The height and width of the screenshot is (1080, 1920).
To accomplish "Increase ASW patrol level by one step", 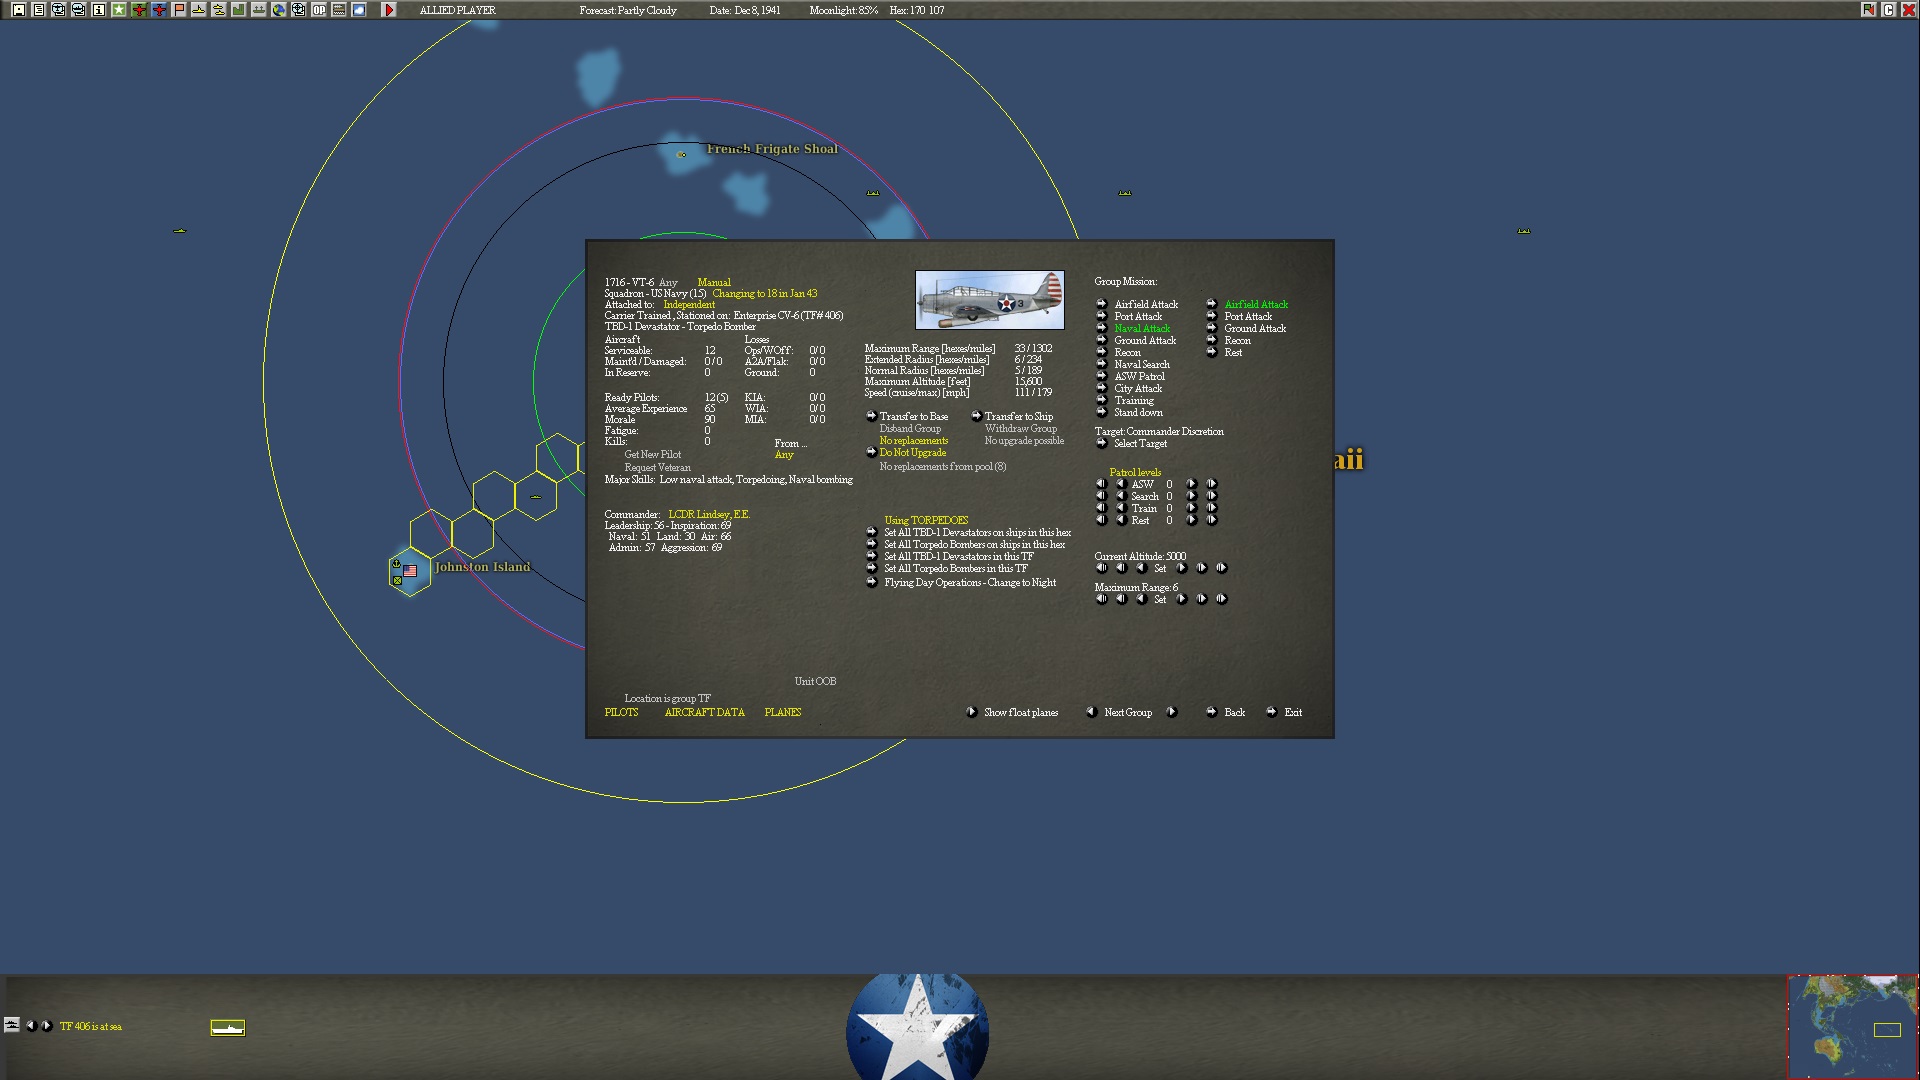I will (1191, 484).
